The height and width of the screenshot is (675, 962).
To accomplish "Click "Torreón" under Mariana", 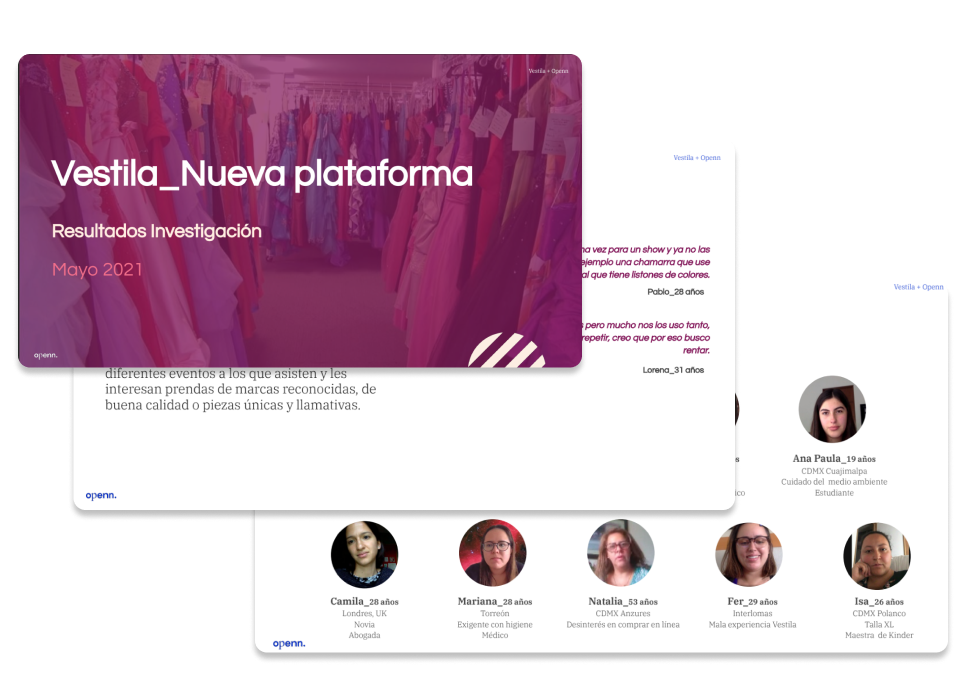I will 494,614.
